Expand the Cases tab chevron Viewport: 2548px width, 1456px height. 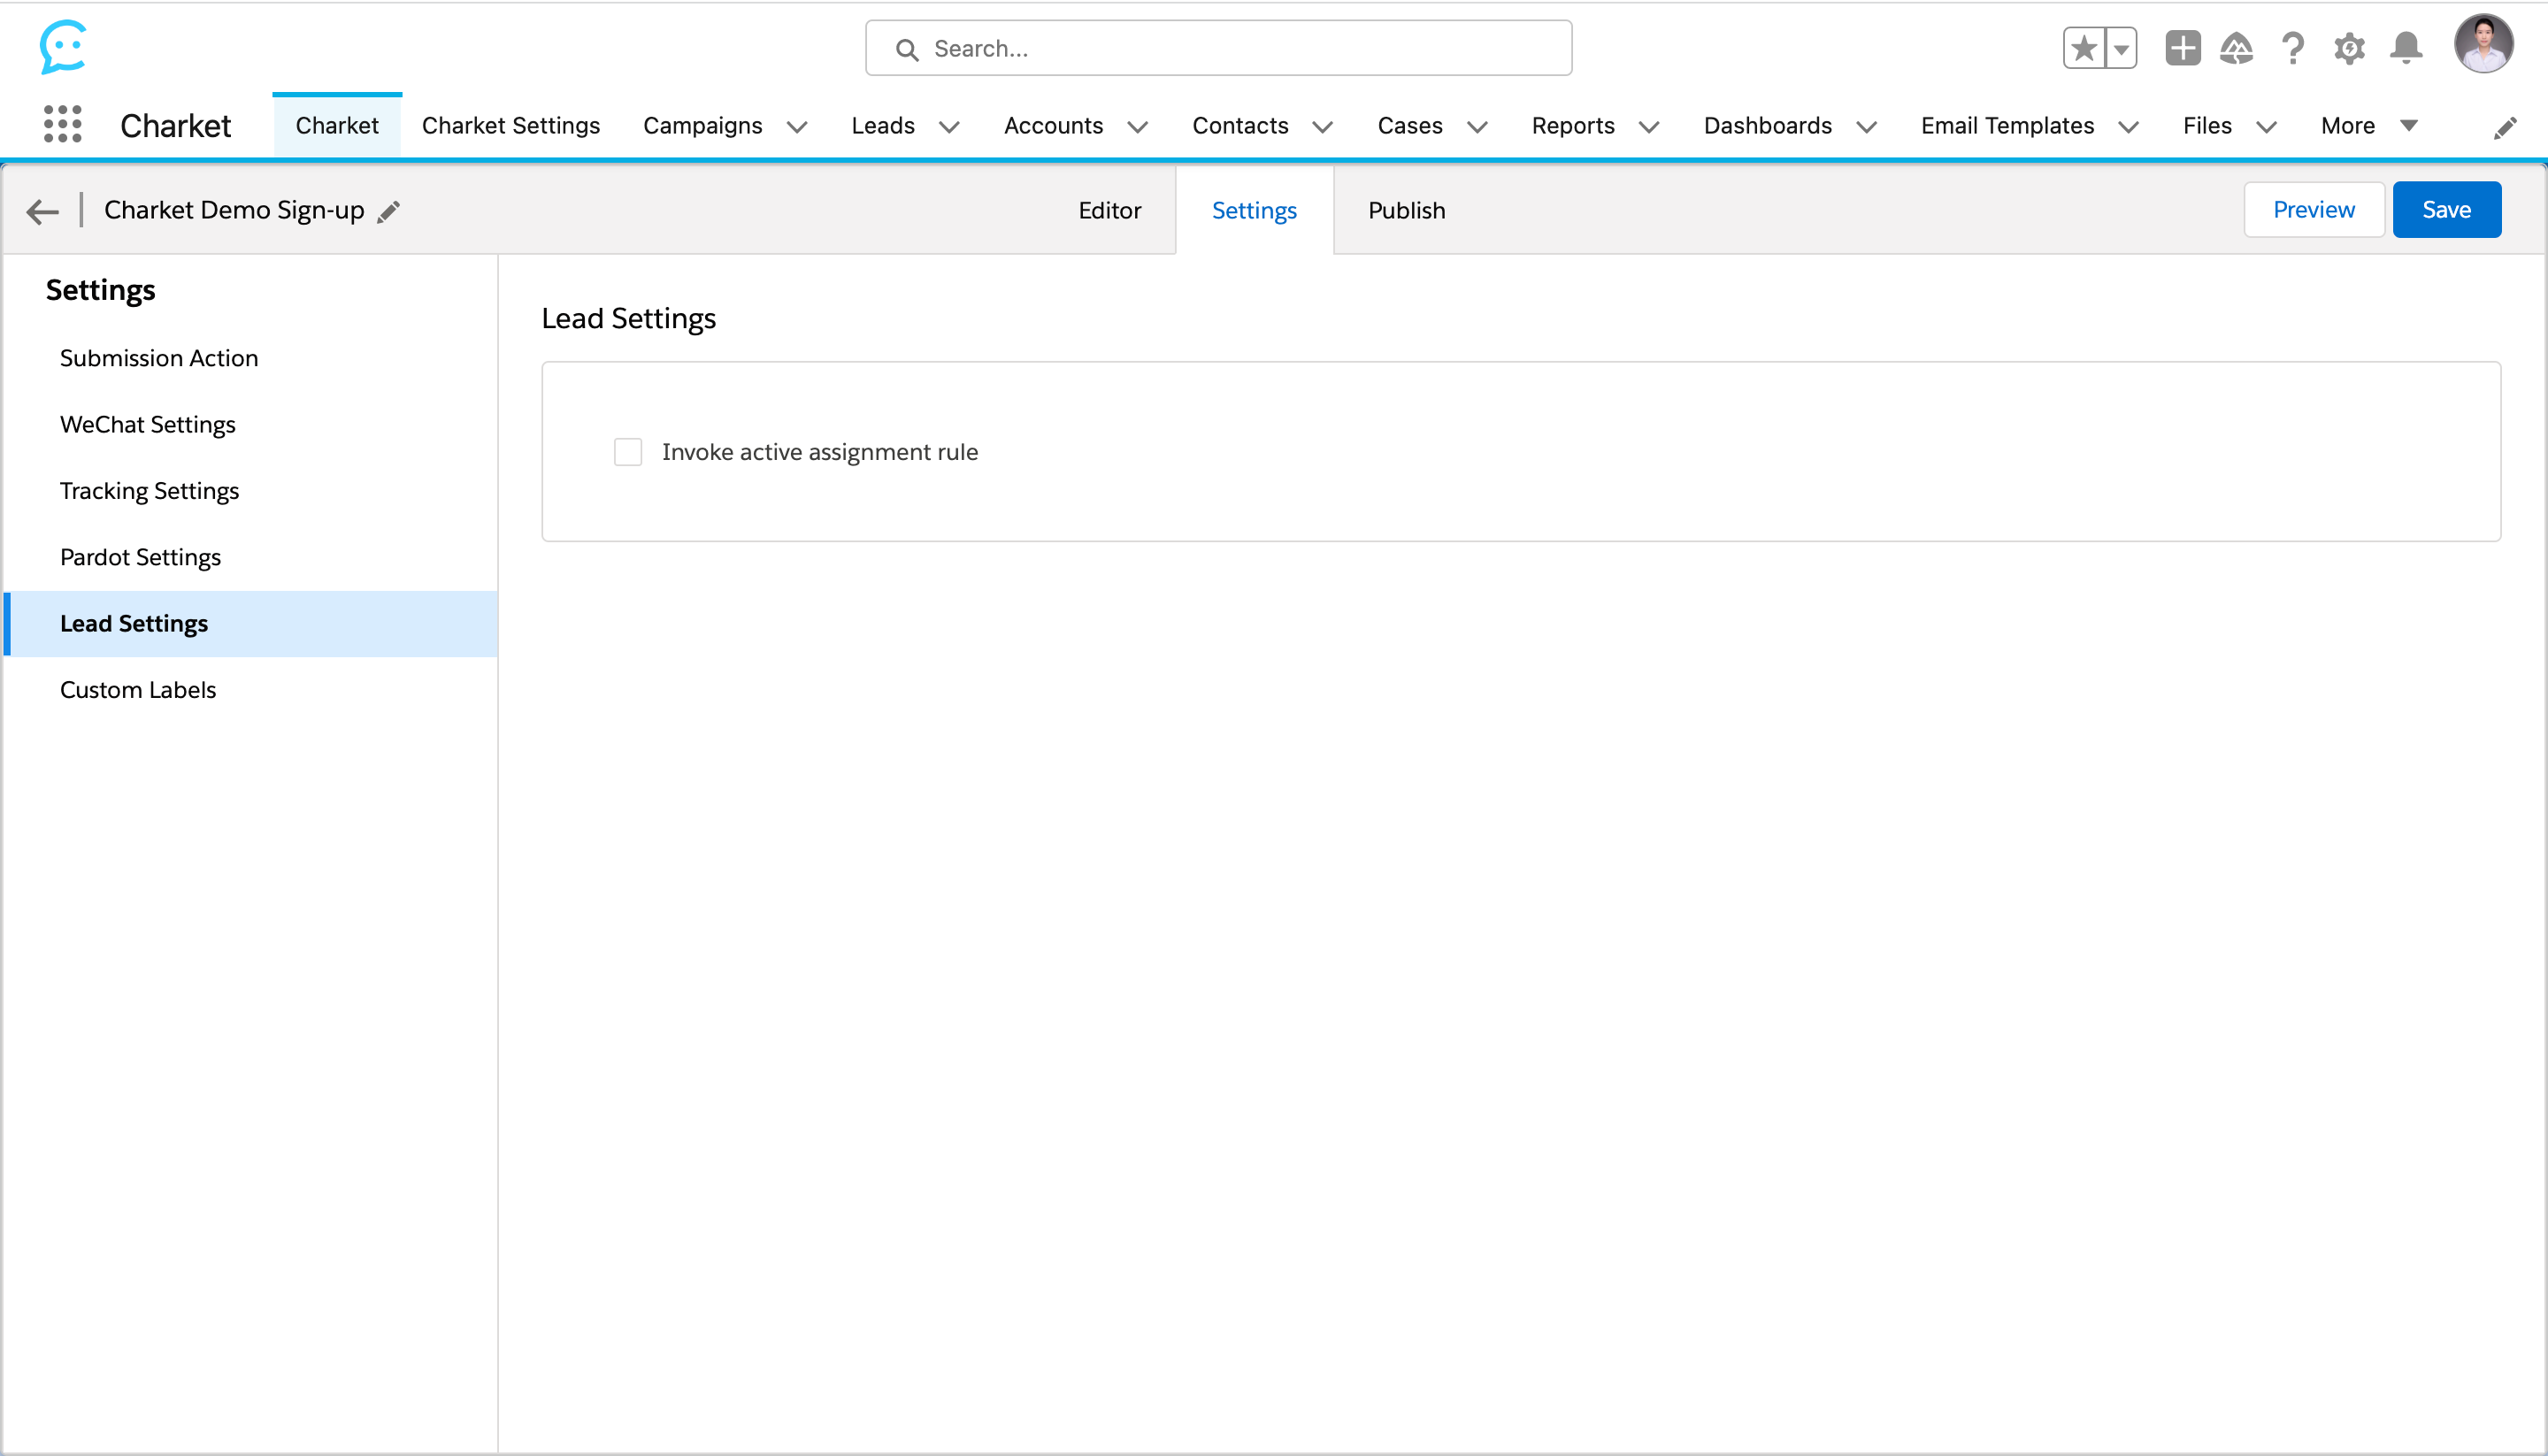point(1477,127)
